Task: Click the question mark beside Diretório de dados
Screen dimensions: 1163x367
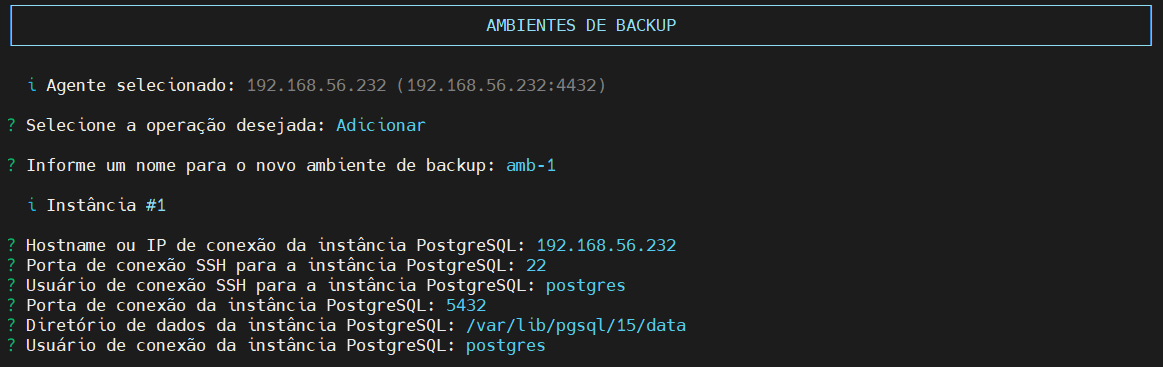Action: (12, 326)
